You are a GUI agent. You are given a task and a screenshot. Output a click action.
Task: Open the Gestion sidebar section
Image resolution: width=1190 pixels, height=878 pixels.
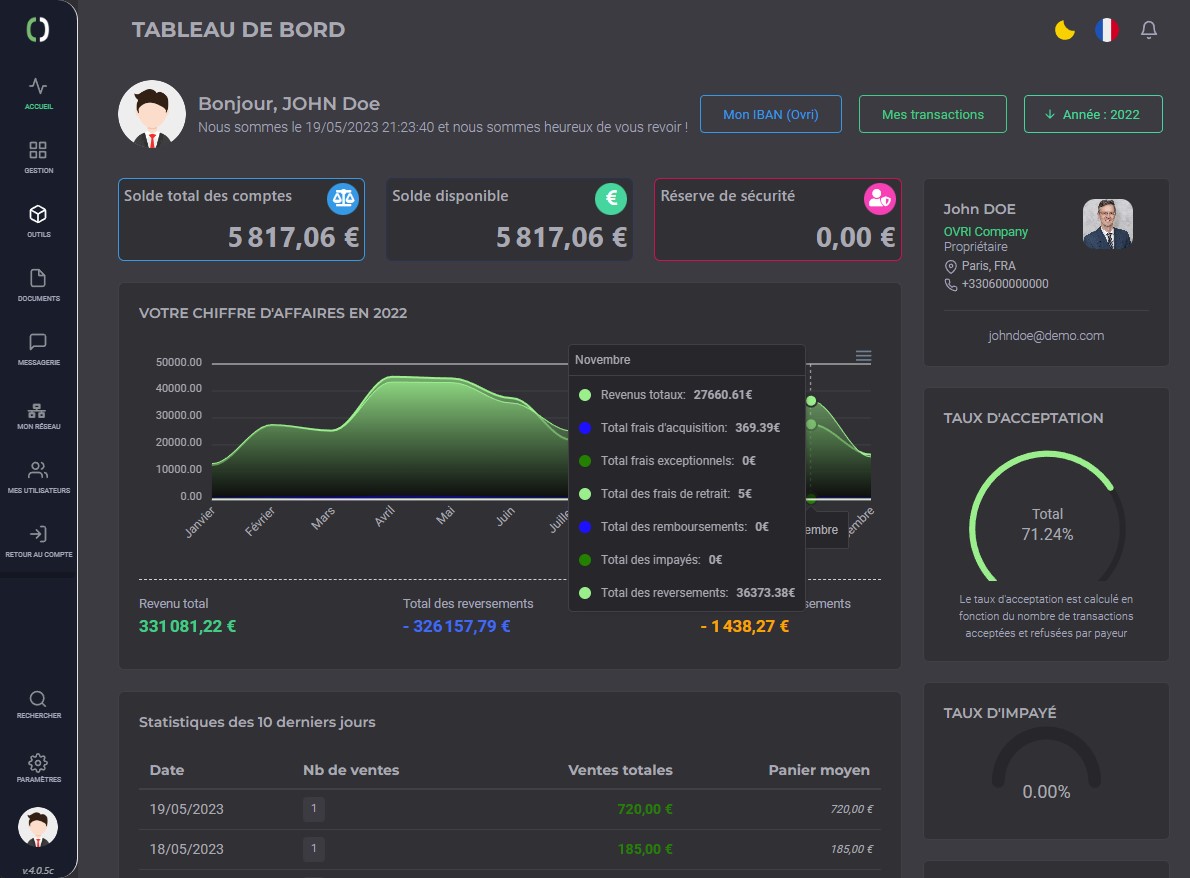(x=38, y=157)
